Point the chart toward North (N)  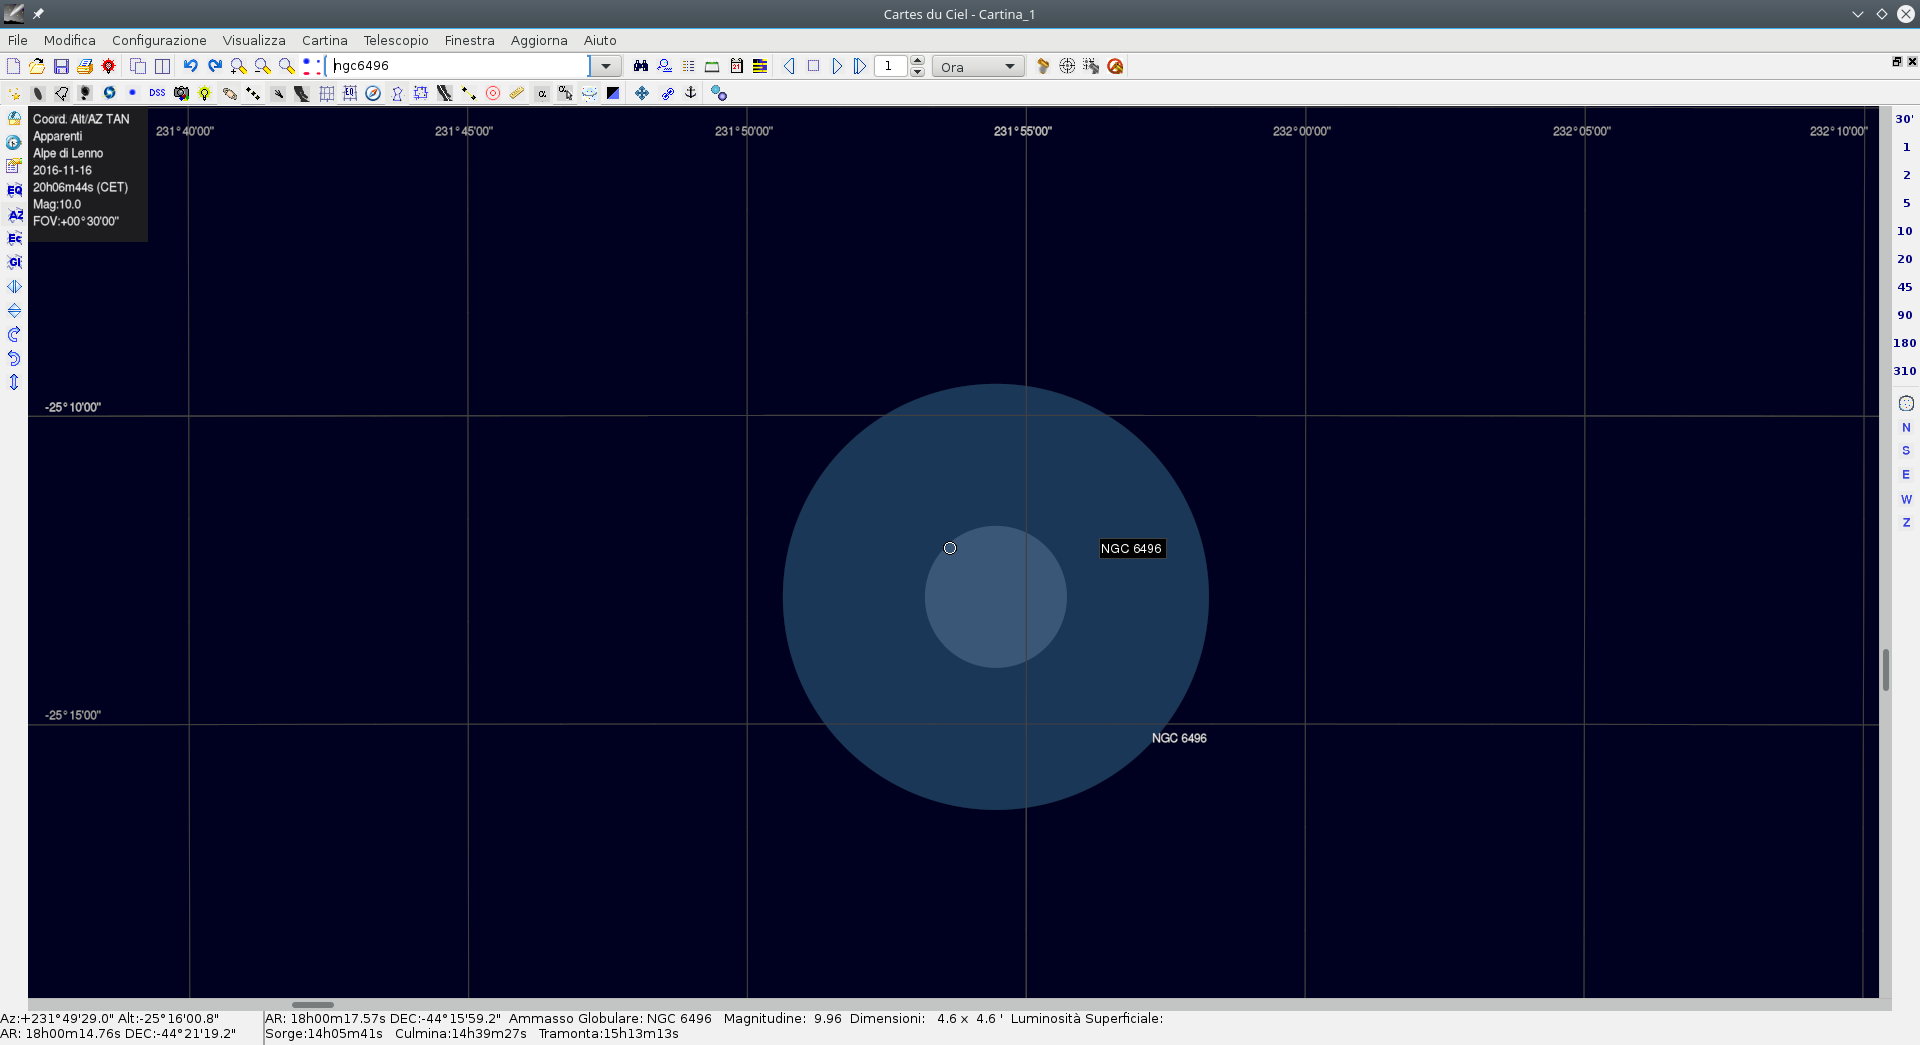(1906, 427)
